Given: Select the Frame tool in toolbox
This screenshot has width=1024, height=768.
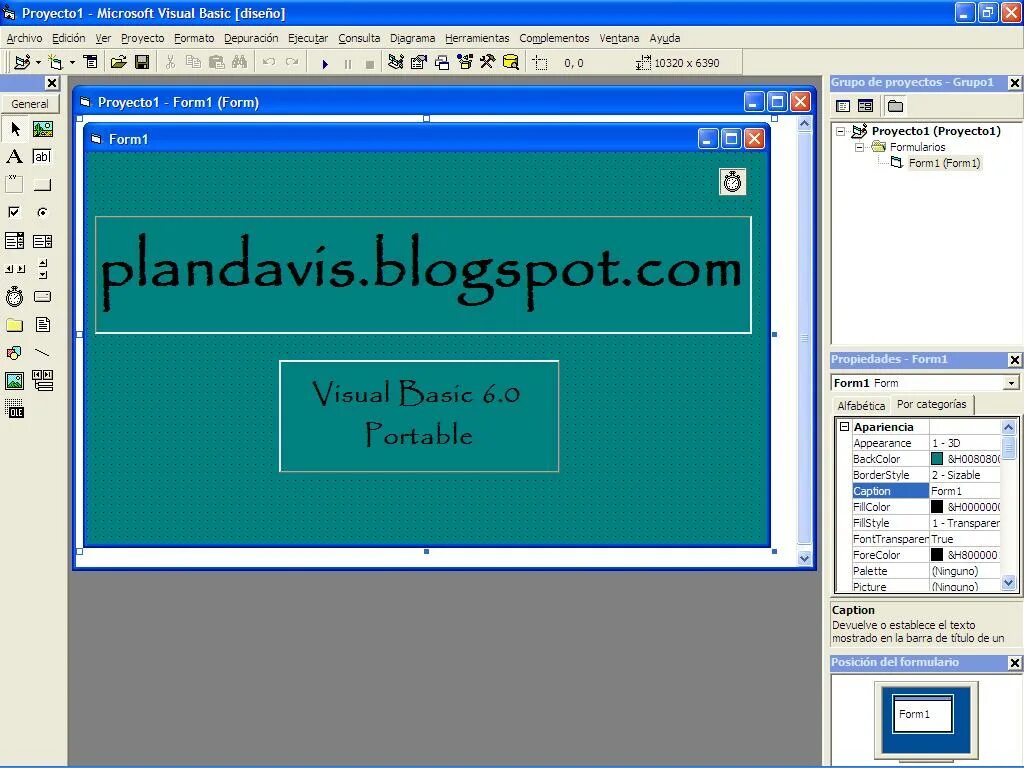Looking at the screenshot, I should [15, 184].
